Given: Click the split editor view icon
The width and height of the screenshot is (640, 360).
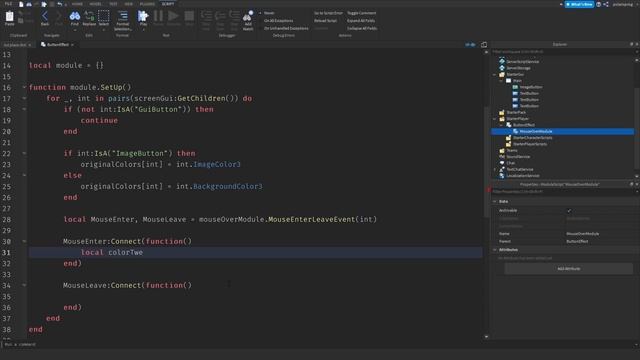Looking at the screenshot, I should point(484,44).
